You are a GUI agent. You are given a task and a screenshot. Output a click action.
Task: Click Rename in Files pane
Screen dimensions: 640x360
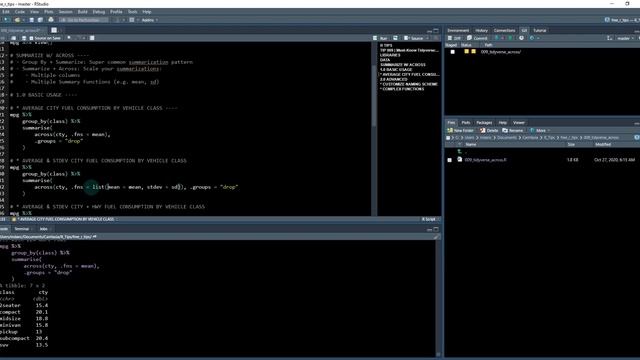coord(513,130)
